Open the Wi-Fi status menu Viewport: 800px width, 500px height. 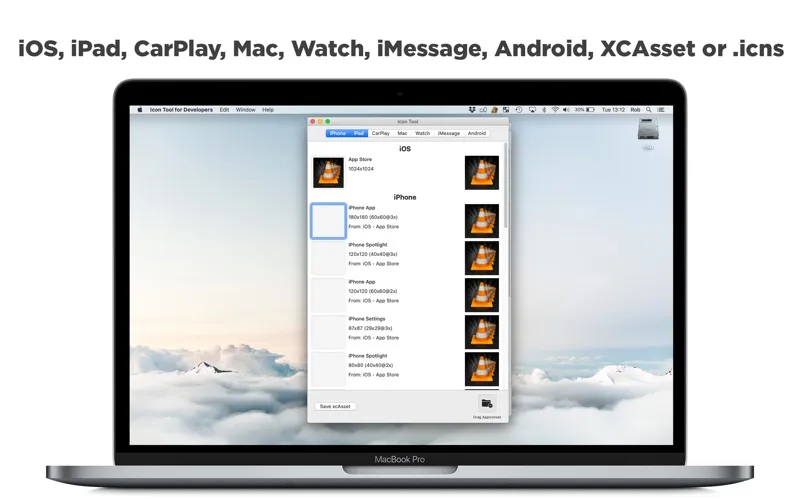click(x=555, y=110)
